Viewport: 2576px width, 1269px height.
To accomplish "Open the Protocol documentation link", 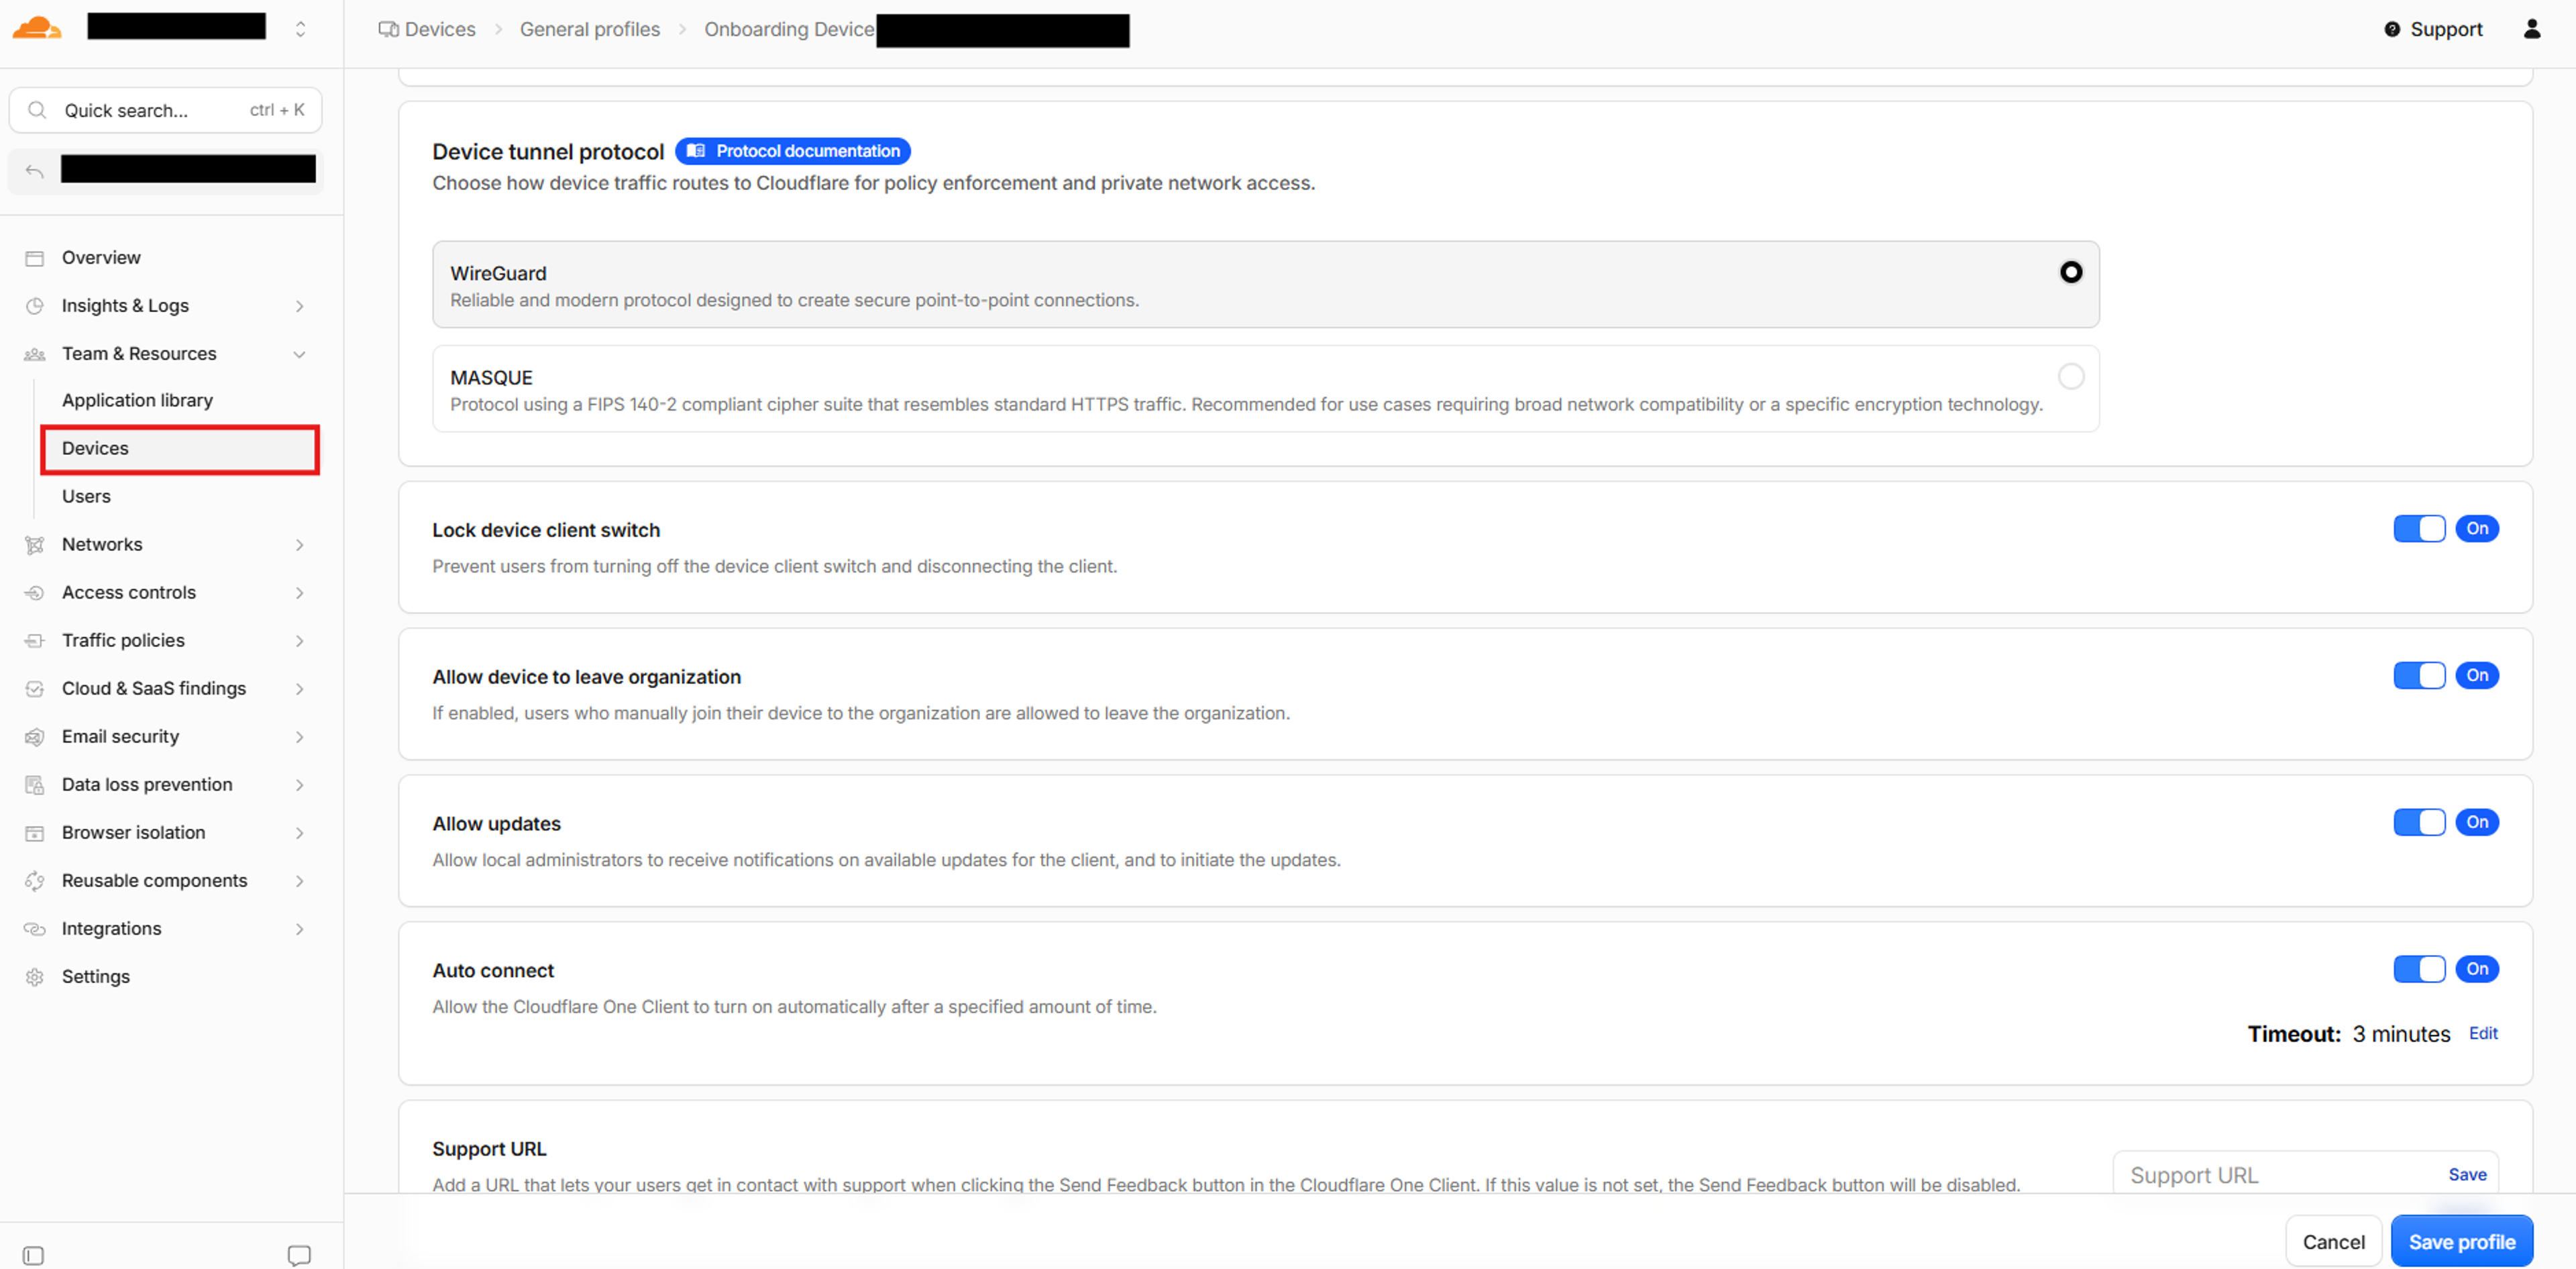I will click(792, 151).
